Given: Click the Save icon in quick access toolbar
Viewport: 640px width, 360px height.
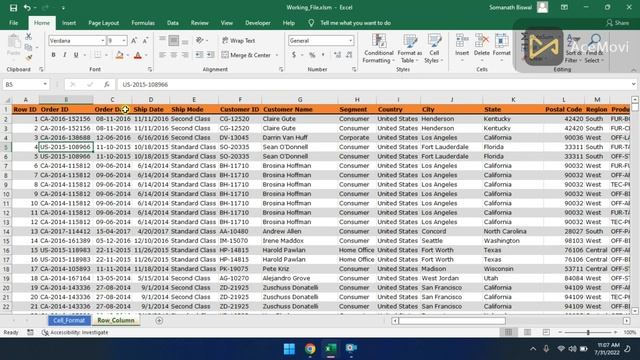Looking at the screenshot, I should 13,7.
